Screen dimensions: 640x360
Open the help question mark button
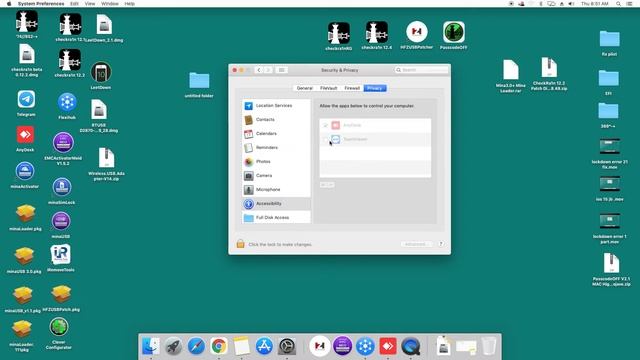pyautogui.click(x=441, y=244)
